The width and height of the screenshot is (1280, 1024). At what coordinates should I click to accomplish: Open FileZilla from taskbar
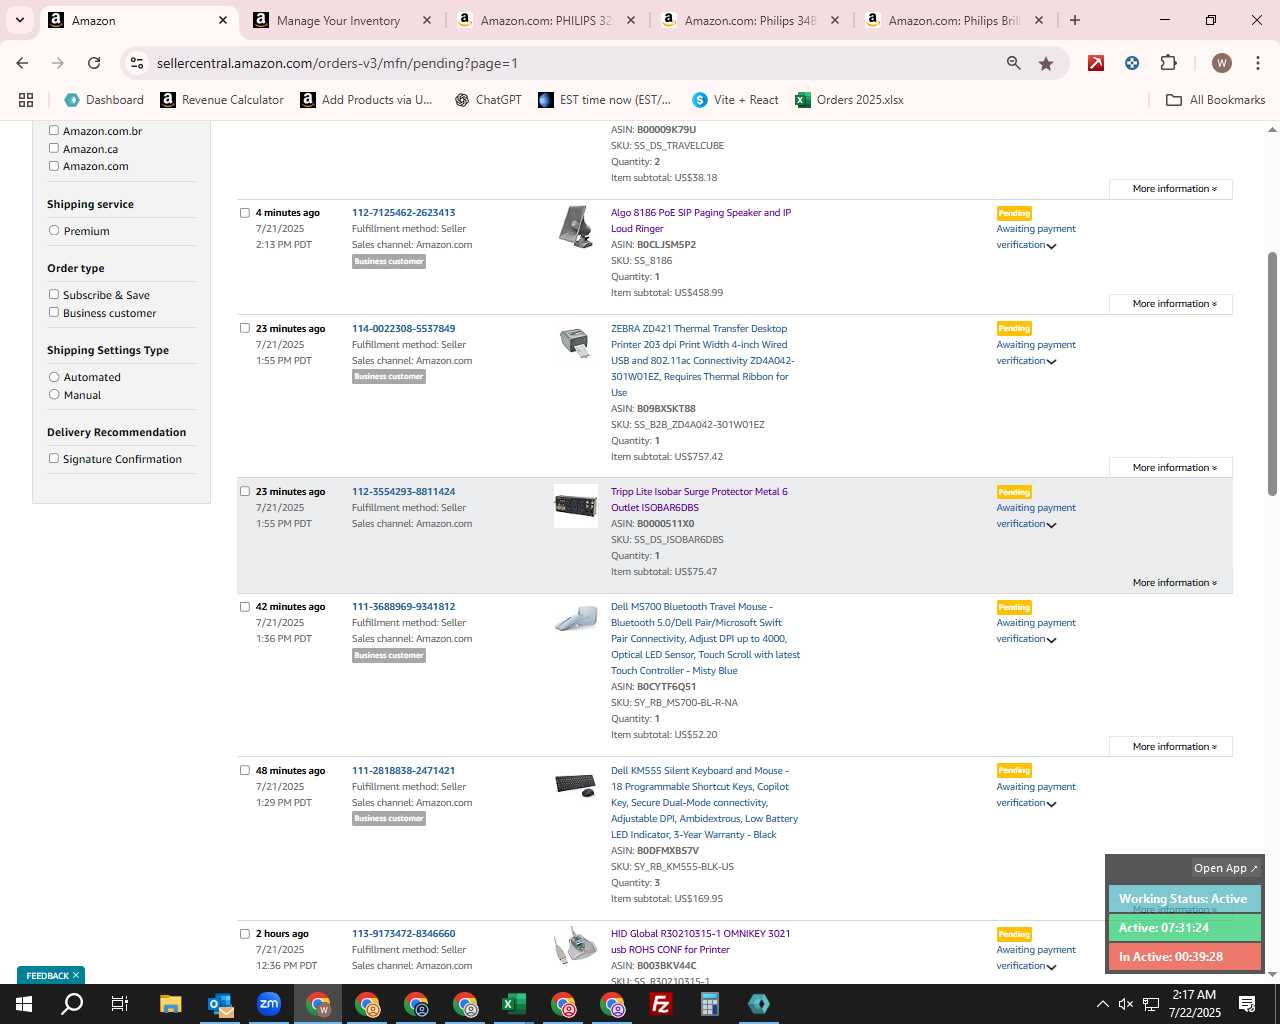(x=661, y=1004)
